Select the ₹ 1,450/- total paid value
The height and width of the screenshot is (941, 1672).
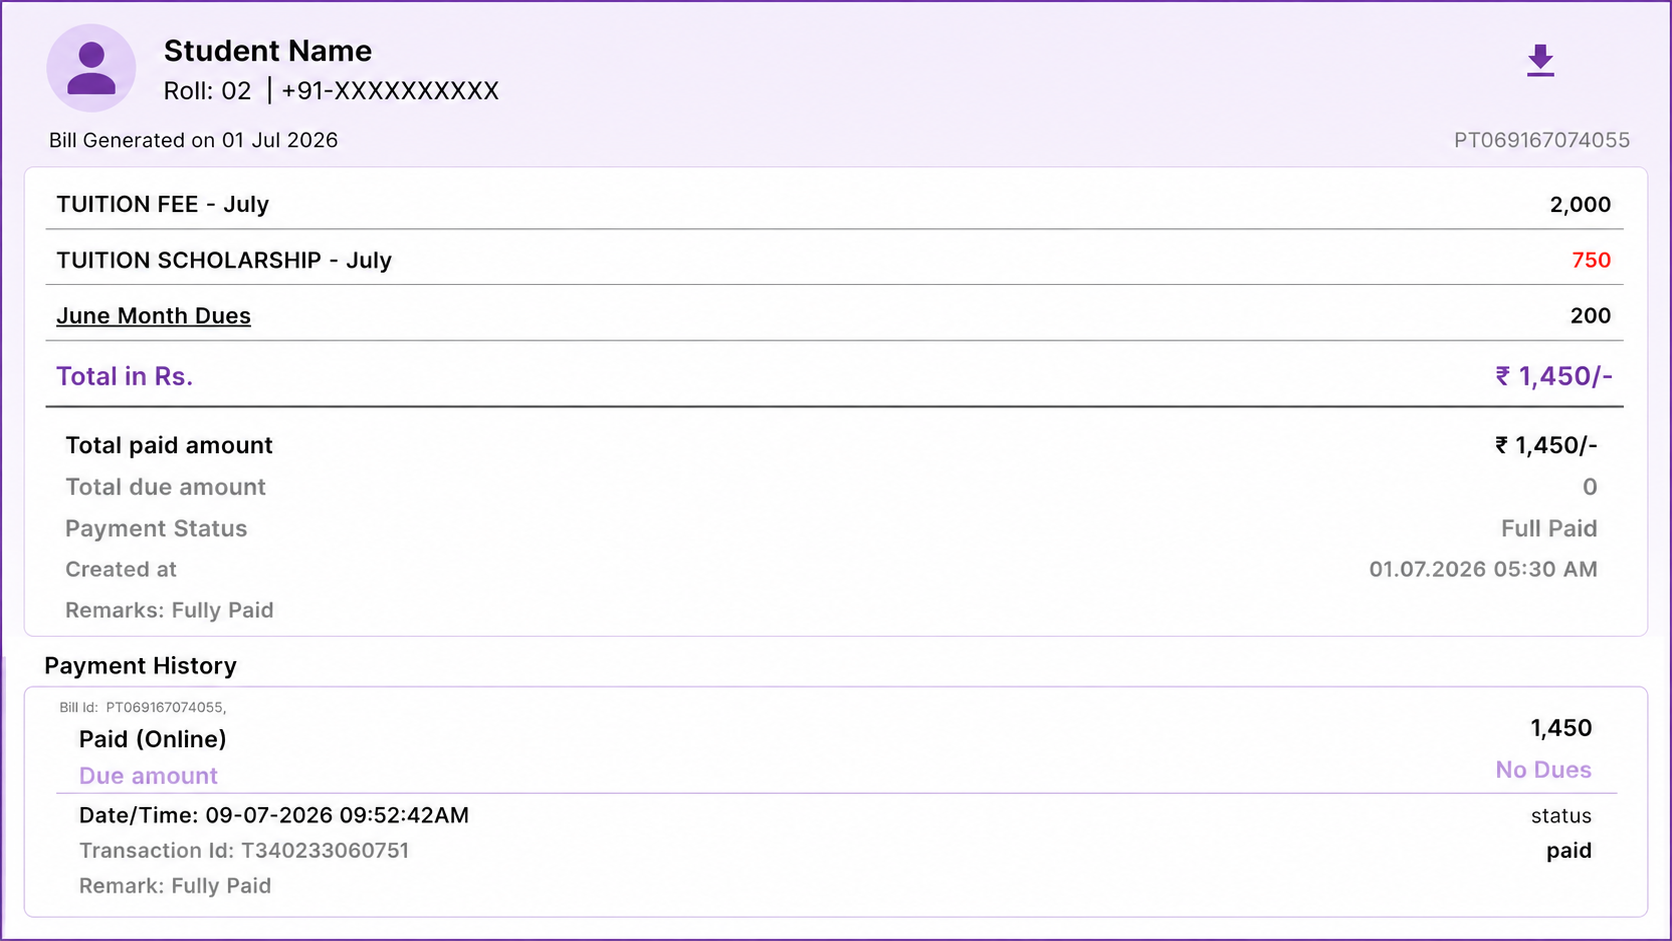coord(1546,445)
